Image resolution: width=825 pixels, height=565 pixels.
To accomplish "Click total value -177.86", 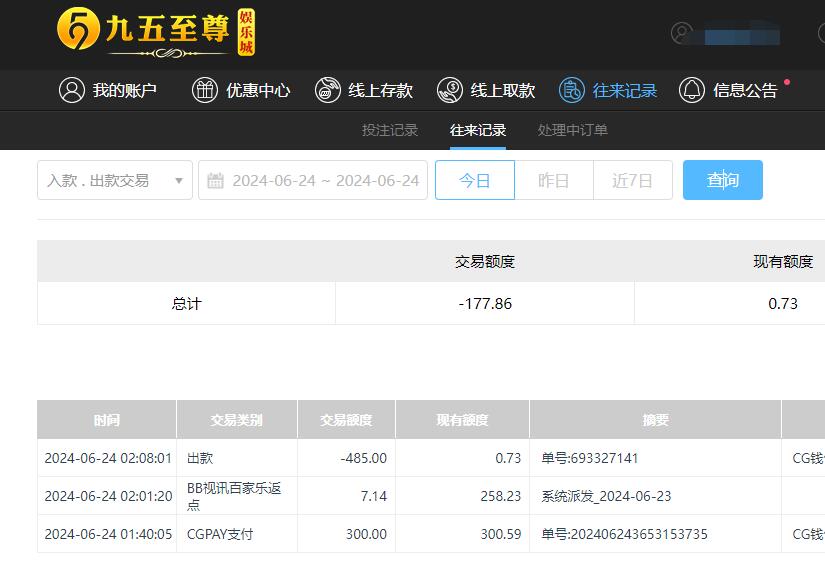I will coord(485,304).
